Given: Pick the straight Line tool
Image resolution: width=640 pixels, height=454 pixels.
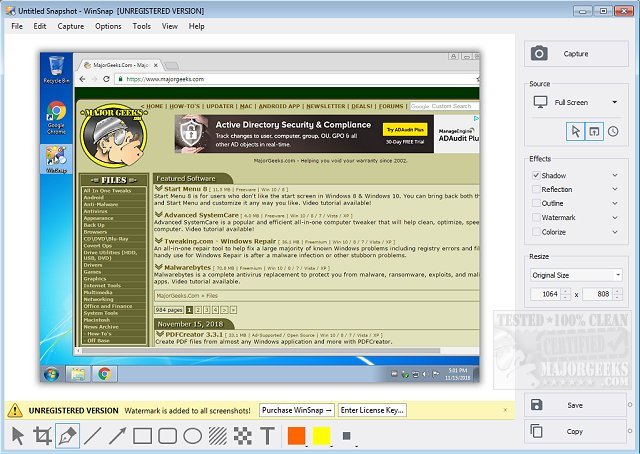Looking at the screenshot, I should tap(92, 436).
